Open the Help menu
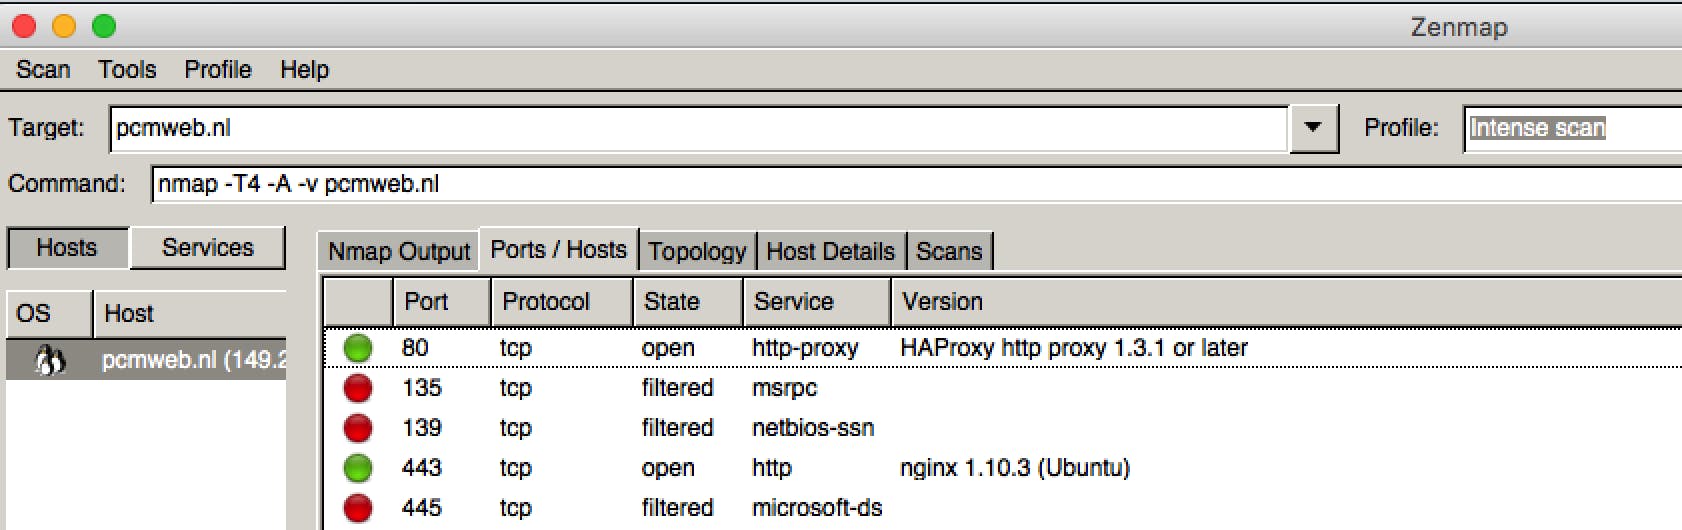The width and height of the screenshot is (1682, 530). click(x=304, y=69)
